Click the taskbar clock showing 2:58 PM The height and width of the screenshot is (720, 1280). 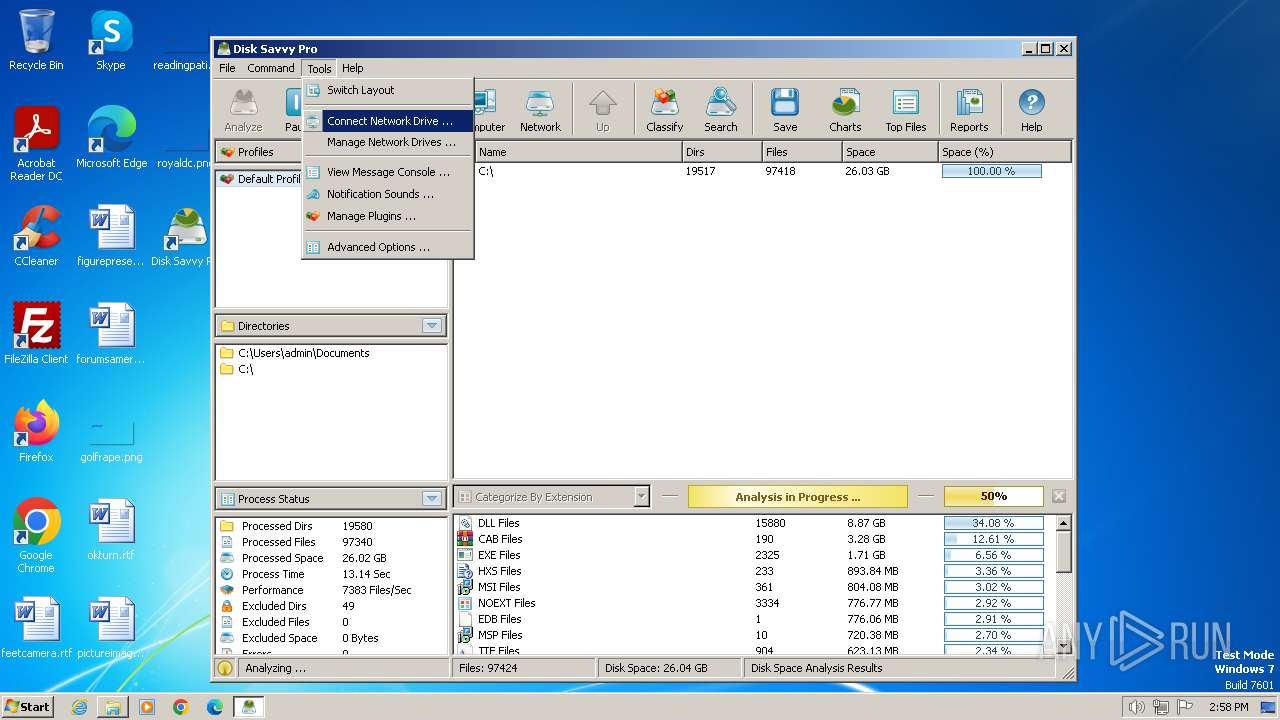(1228, 707)
